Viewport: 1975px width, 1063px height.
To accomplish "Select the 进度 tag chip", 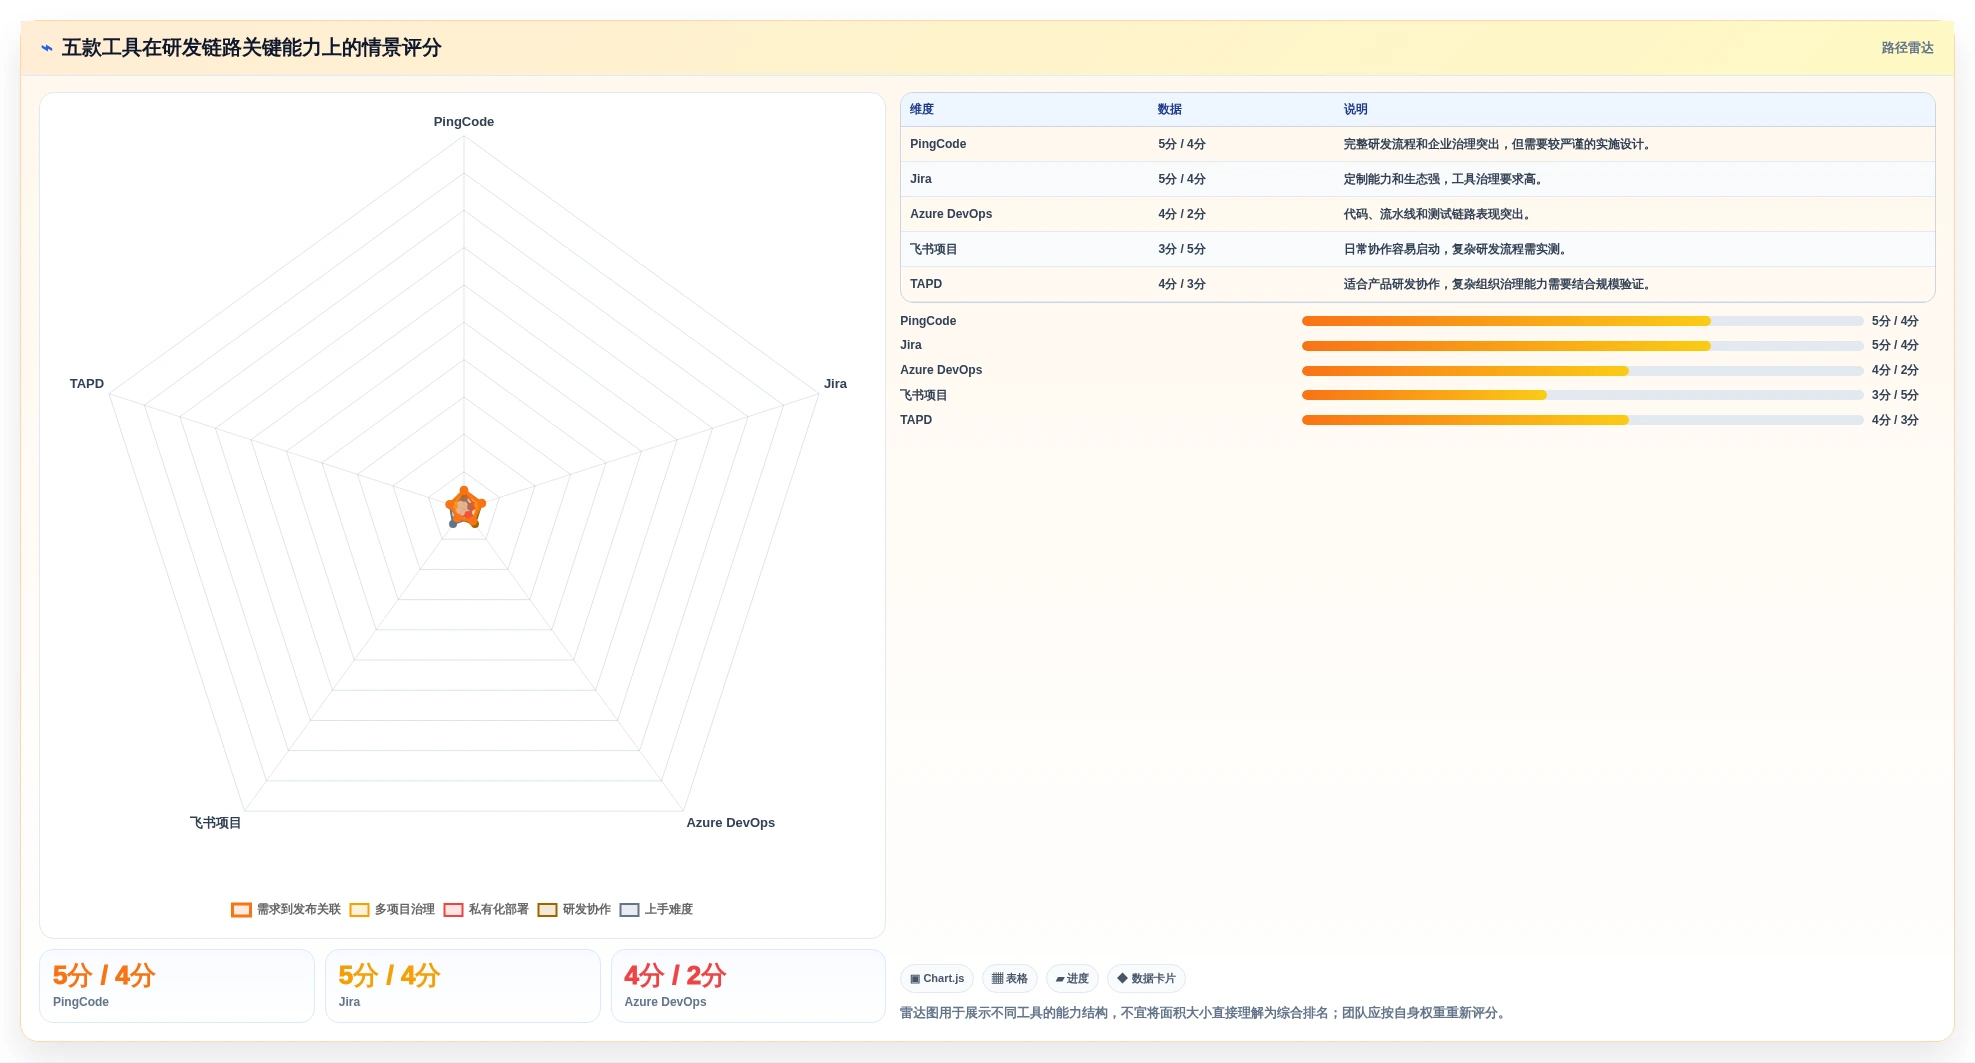I will [x=1072, y=979].
